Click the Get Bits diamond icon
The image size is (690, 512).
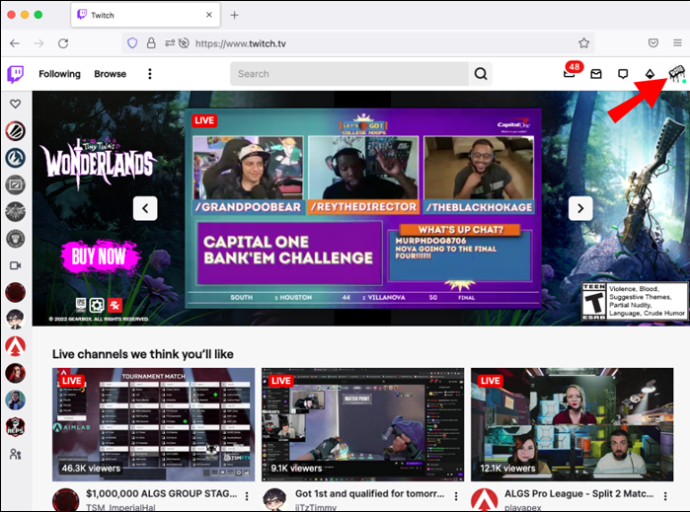pyautogui.click(x=650, y=74)
